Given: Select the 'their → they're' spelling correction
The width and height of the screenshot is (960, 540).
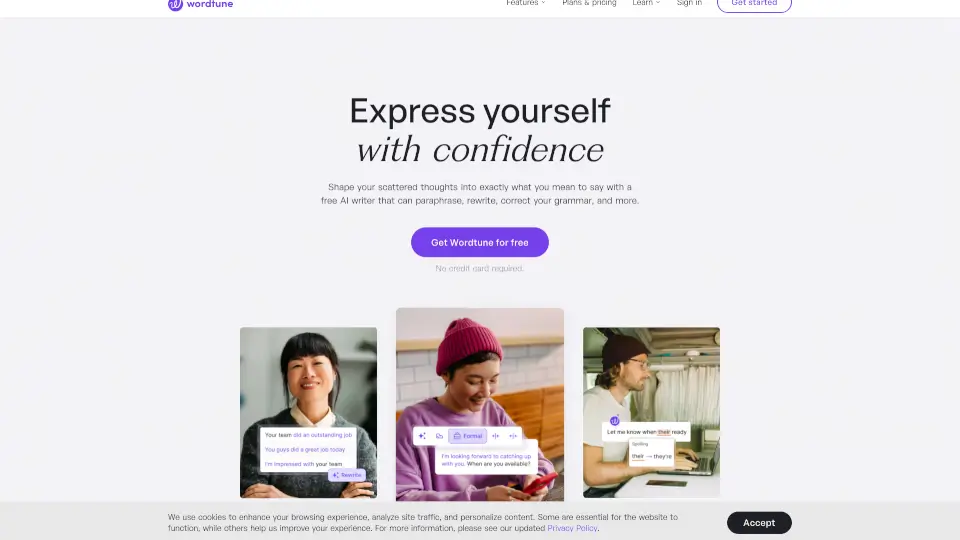Looking at the screenshot, I should (651, 456).
